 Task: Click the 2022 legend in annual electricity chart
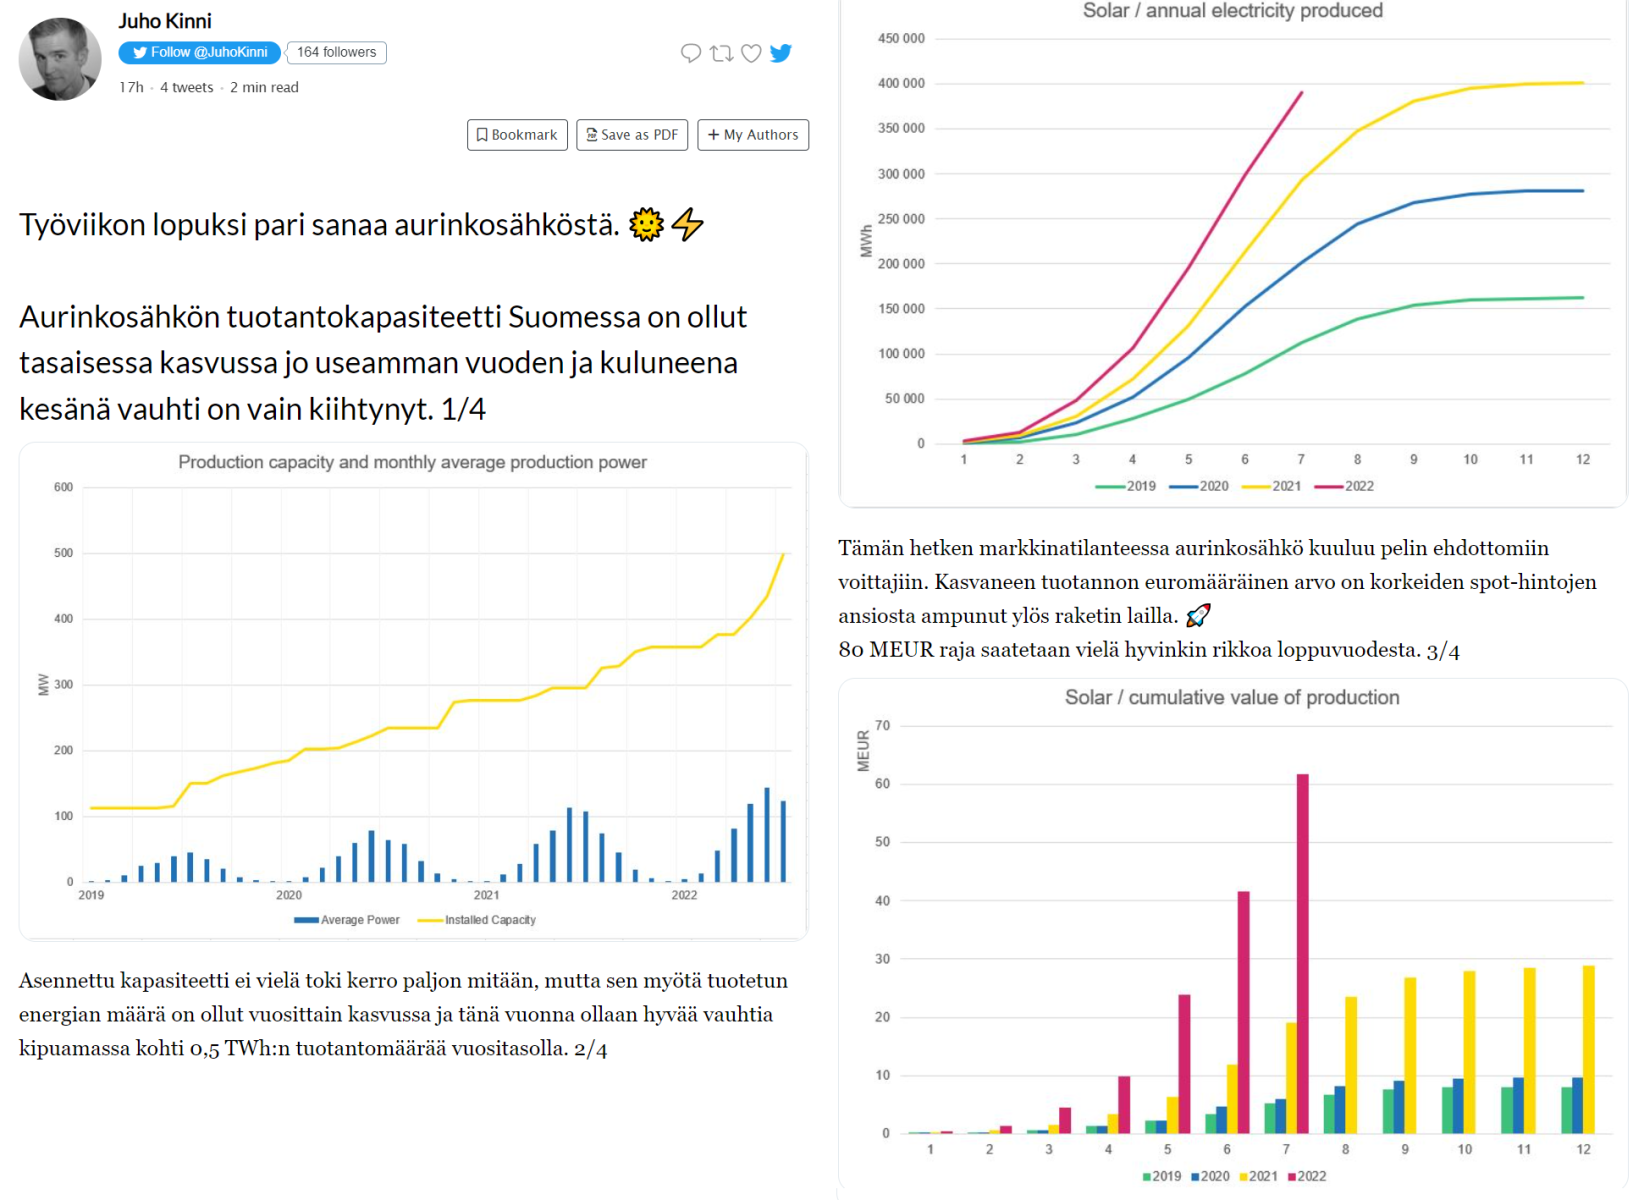coord(1345,486)
